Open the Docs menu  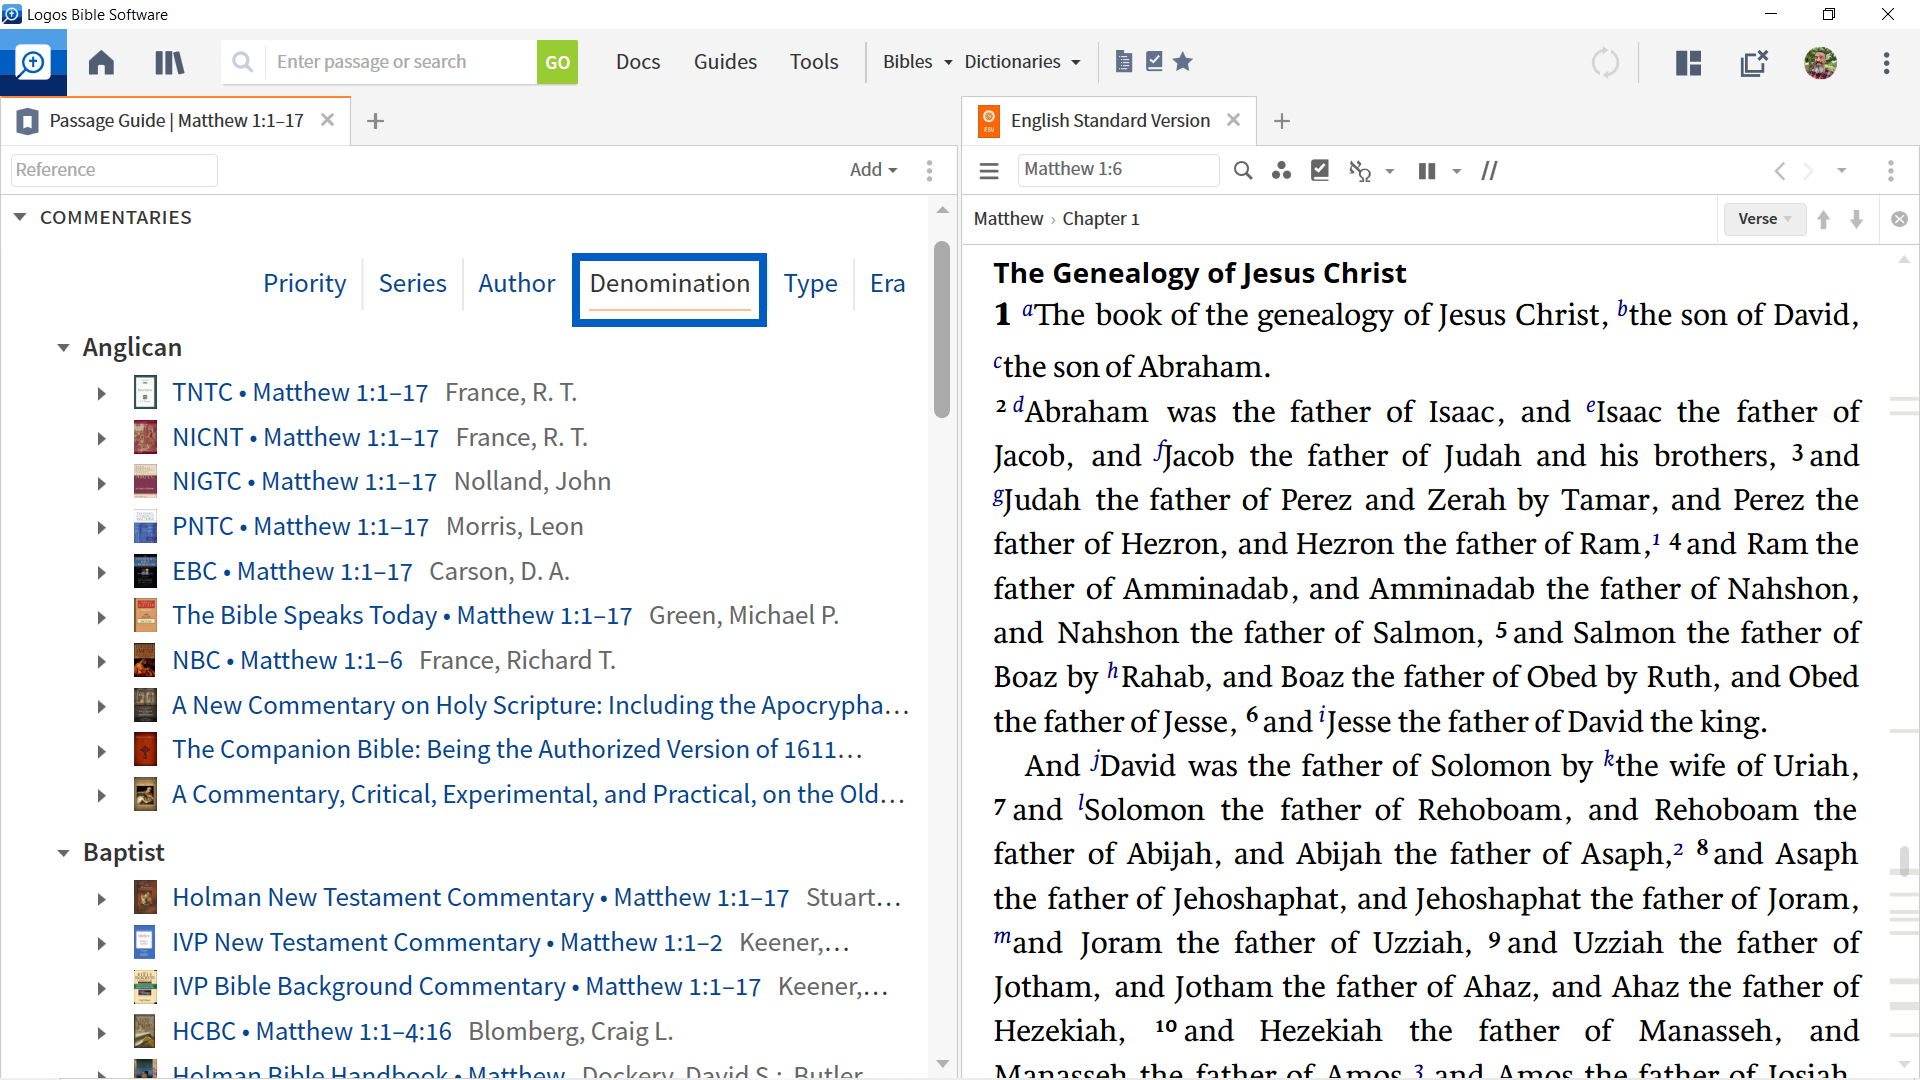click(x=638, y=62)
